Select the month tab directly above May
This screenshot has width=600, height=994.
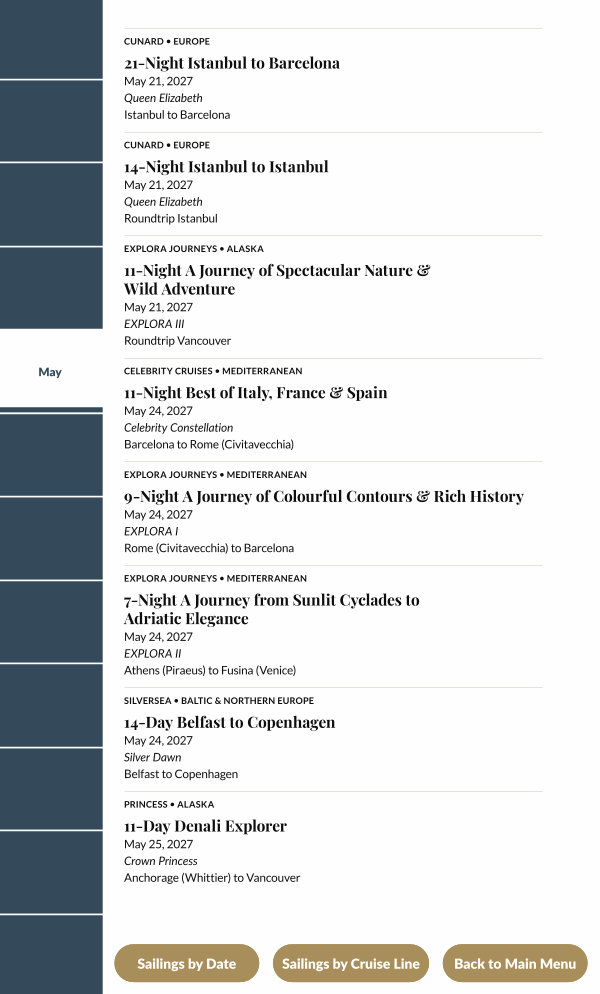click(50, 288)
